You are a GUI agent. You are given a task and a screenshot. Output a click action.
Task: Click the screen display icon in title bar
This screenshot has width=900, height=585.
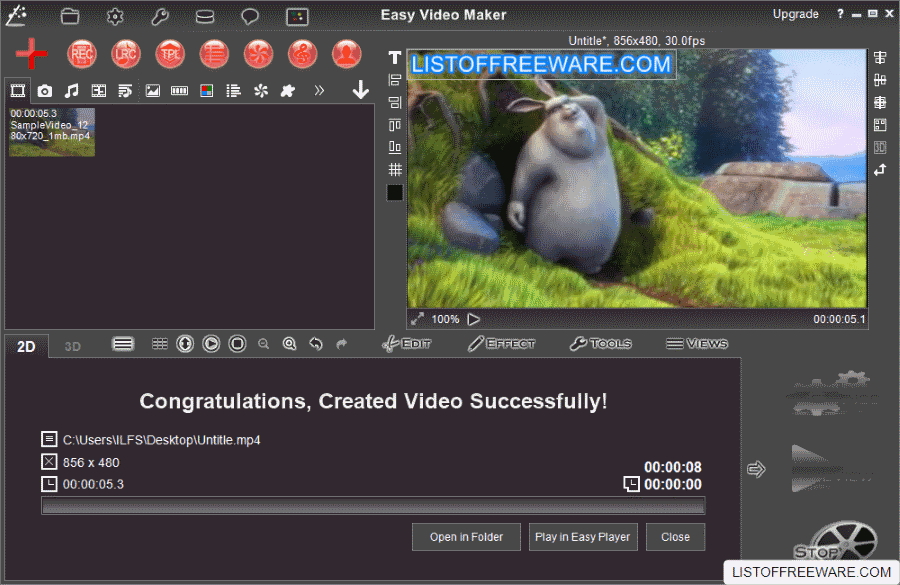[x=297, y=16]
